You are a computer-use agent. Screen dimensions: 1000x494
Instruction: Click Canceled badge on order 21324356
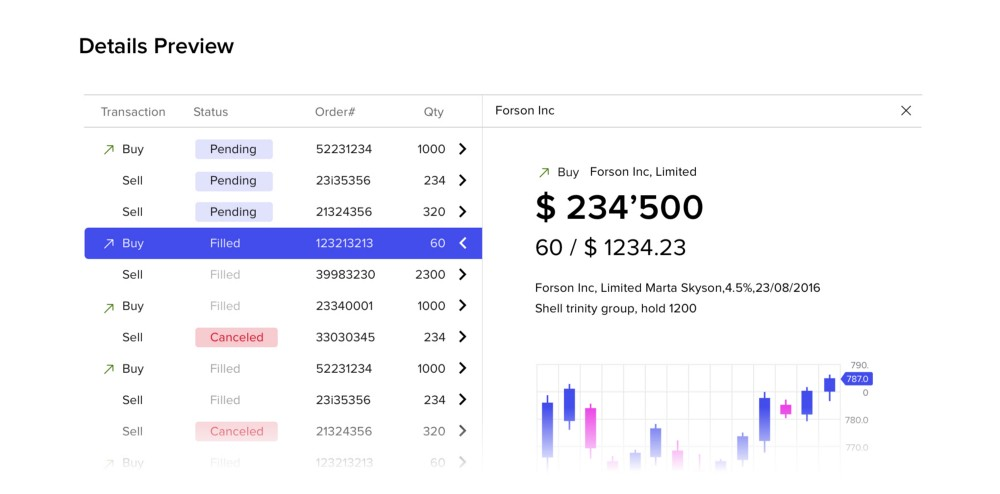(237, 432)
